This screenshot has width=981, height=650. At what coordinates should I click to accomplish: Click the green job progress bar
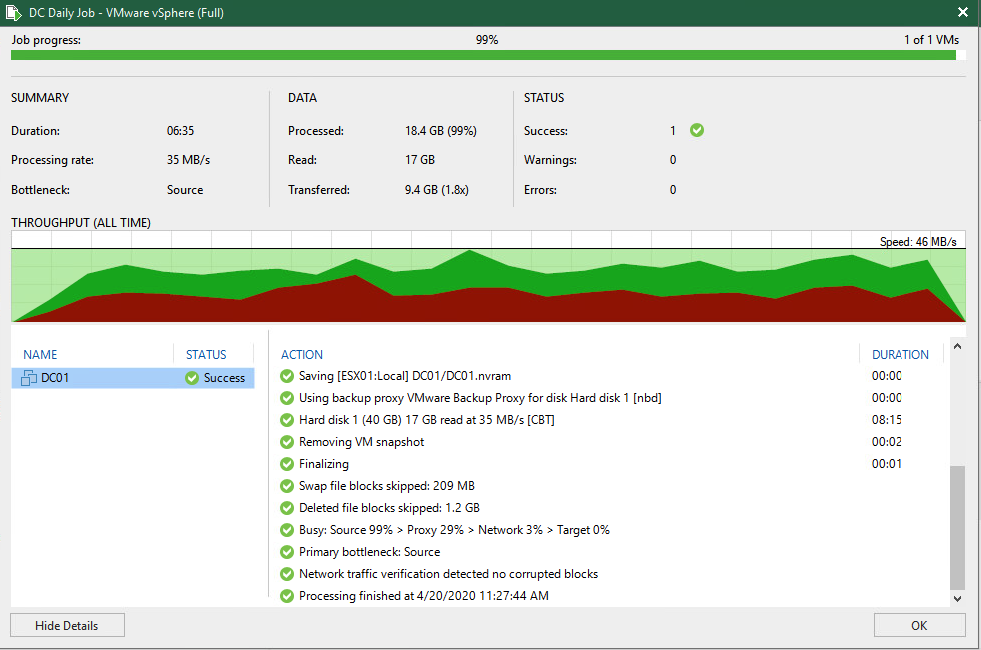pyautogui.click(x=483, y=55)
